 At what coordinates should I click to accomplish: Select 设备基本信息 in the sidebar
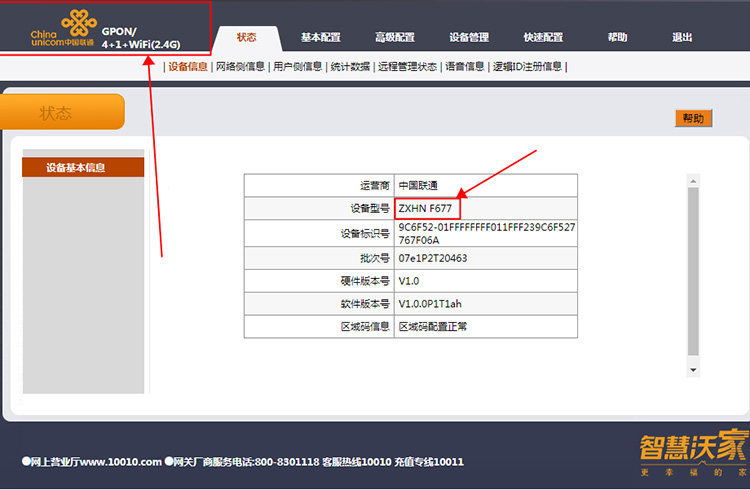(83, 167)
